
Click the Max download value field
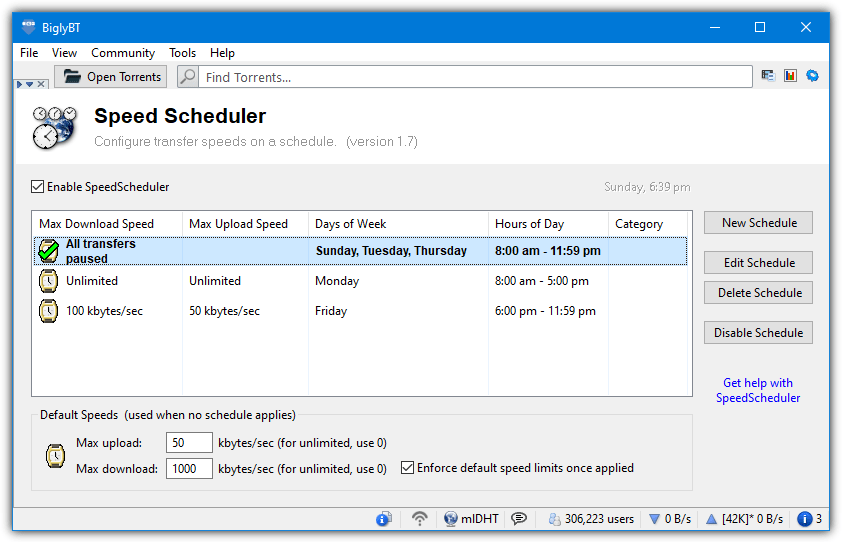(189, 468)
